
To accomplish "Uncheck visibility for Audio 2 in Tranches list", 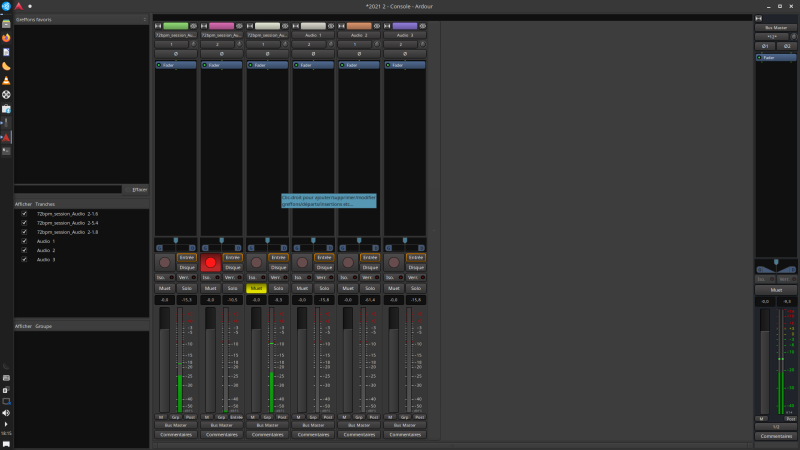I will tap(24, 250).
